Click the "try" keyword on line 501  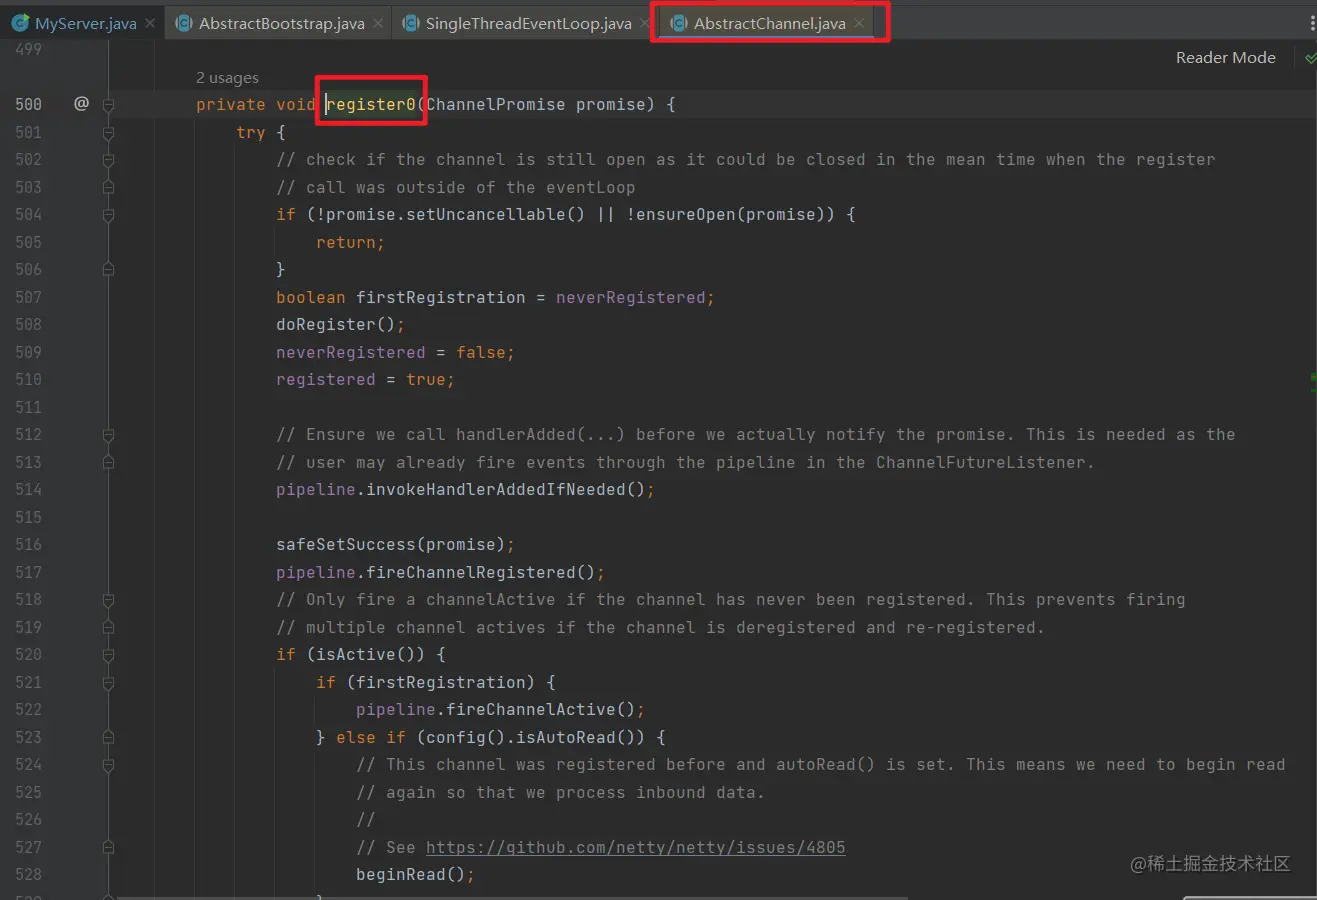(251, 132)
